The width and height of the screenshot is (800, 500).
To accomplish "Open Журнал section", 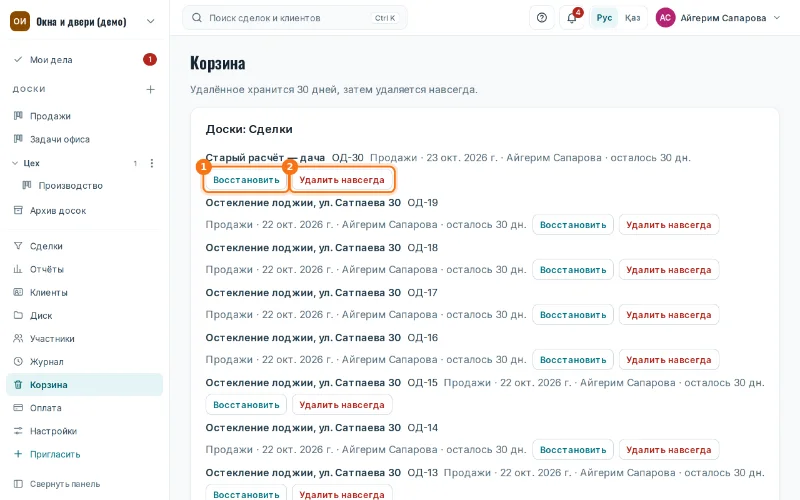I will tap(85, 362).
